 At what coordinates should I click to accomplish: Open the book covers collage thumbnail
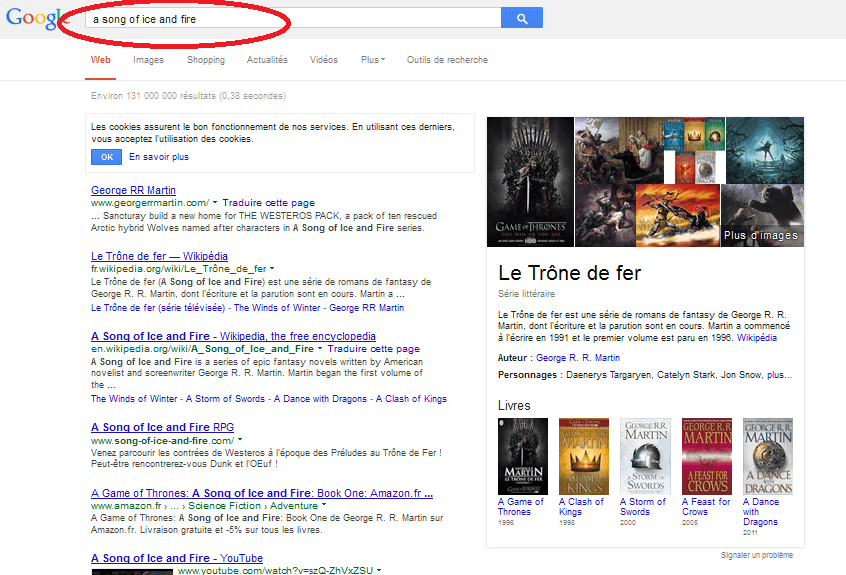pos(694,150)
